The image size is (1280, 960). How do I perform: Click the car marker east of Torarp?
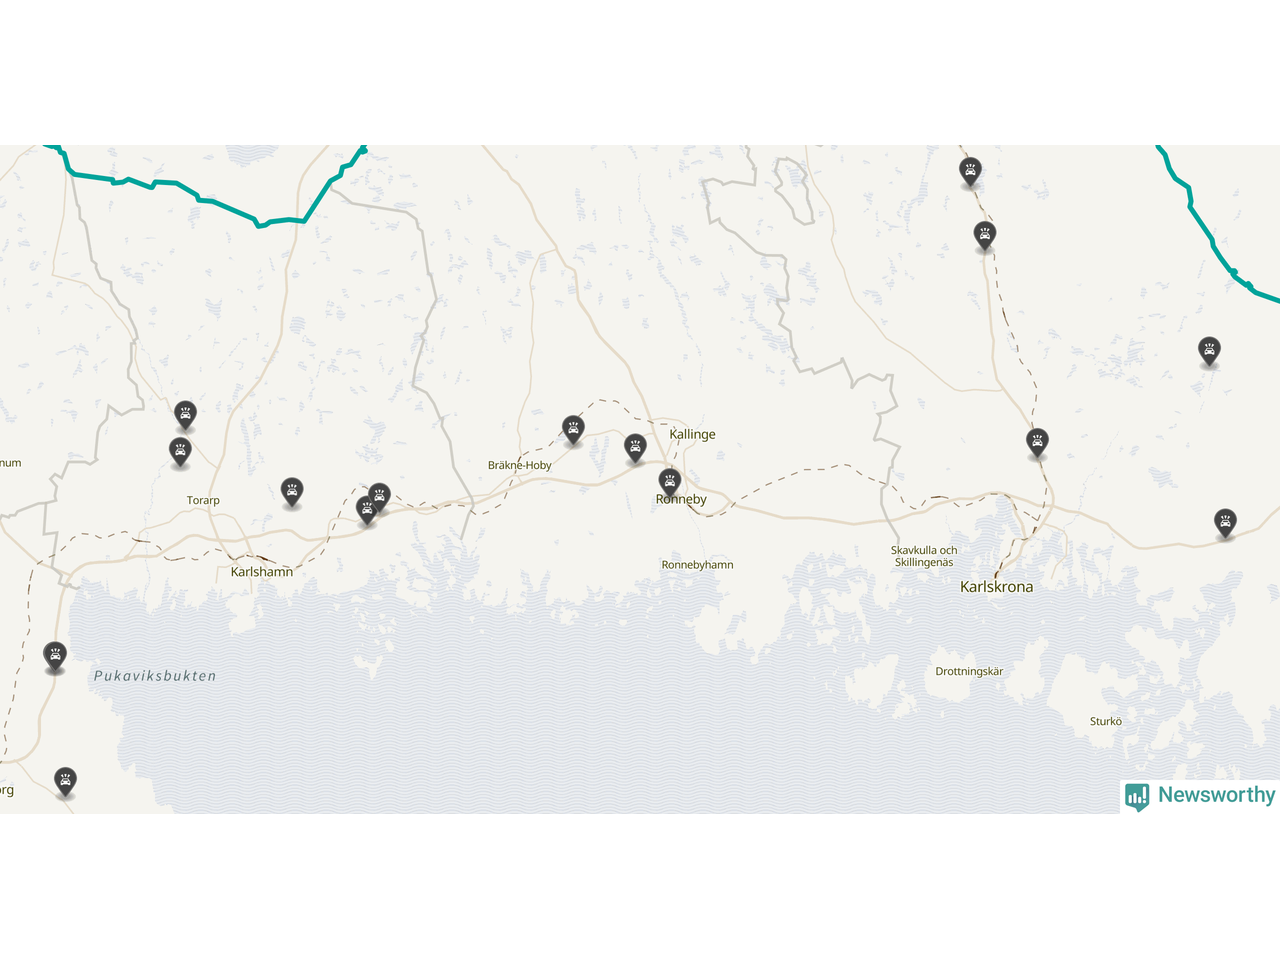pos(292,491)
